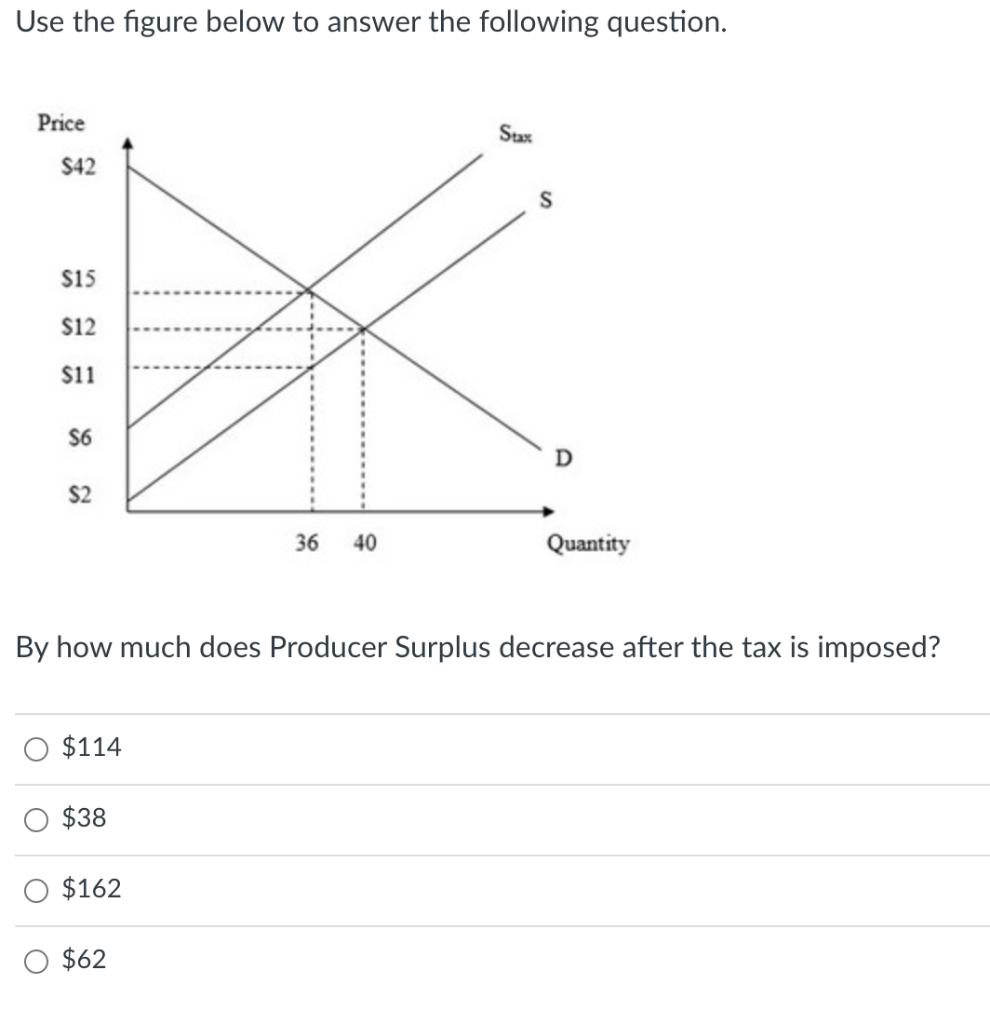Click the quantity value 40 below the graph
The height and width of the screenshot is (1024, 990).
click(x=363, y=543)
